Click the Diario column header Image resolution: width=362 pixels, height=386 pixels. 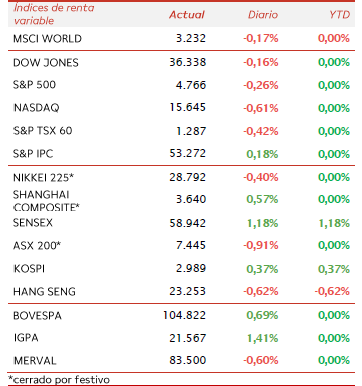(x=263, y=15)
